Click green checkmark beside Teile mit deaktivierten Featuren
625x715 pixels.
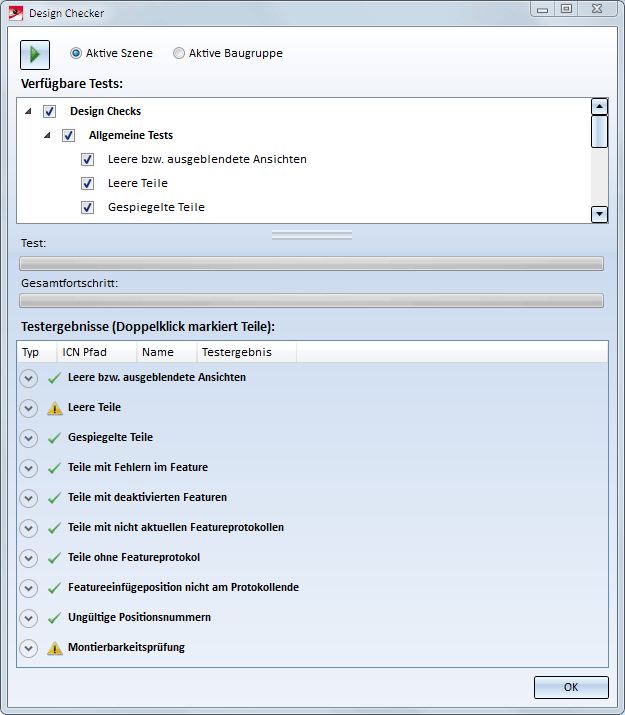pos(55,498)
